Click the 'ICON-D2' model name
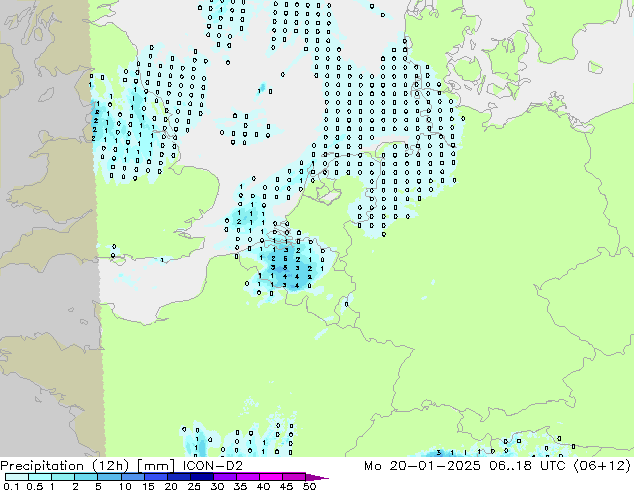The height and width of the screenshot is (490, 634). 213,466
